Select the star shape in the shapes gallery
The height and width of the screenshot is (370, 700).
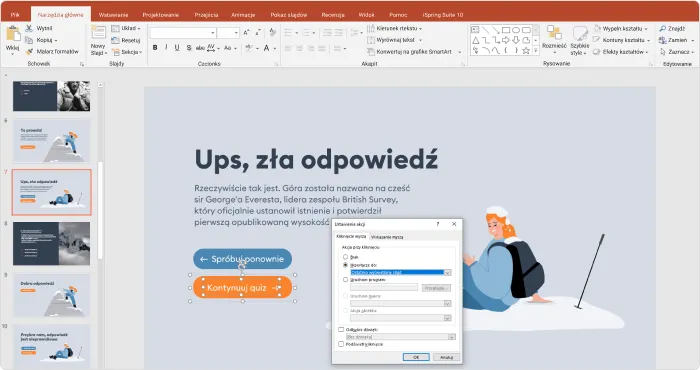tap(526, 50)
